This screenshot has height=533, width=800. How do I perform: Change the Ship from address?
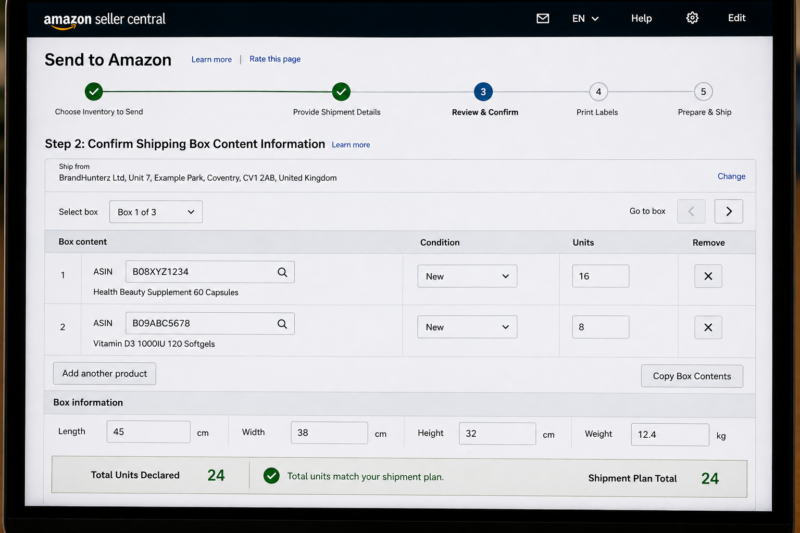[731, 176]
